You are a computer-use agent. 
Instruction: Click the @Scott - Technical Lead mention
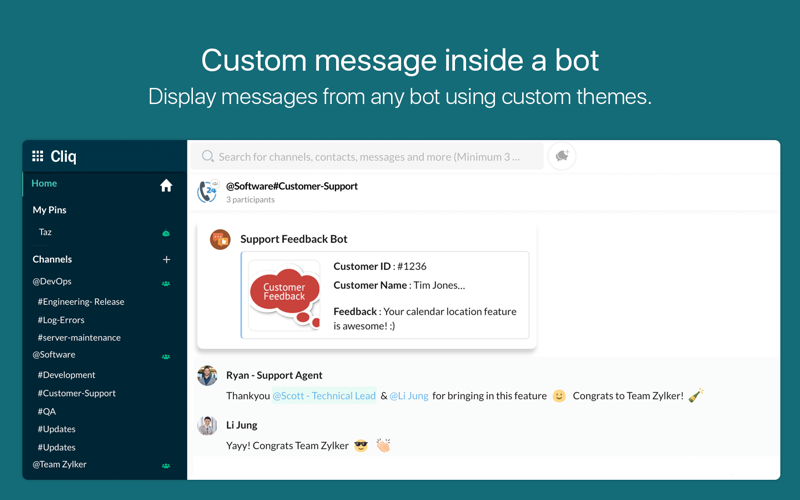click(x=324, y=396)
